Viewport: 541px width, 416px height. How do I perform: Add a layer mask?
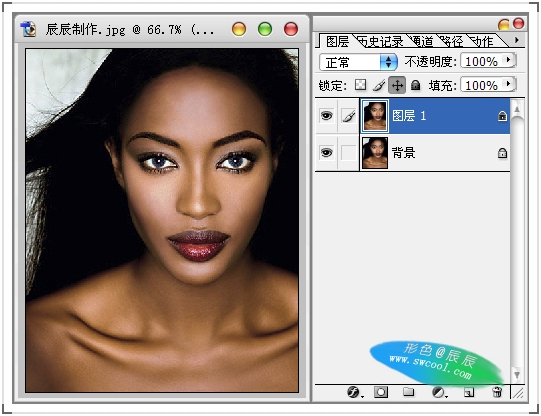pyautogui.click(x=381, y=392)
